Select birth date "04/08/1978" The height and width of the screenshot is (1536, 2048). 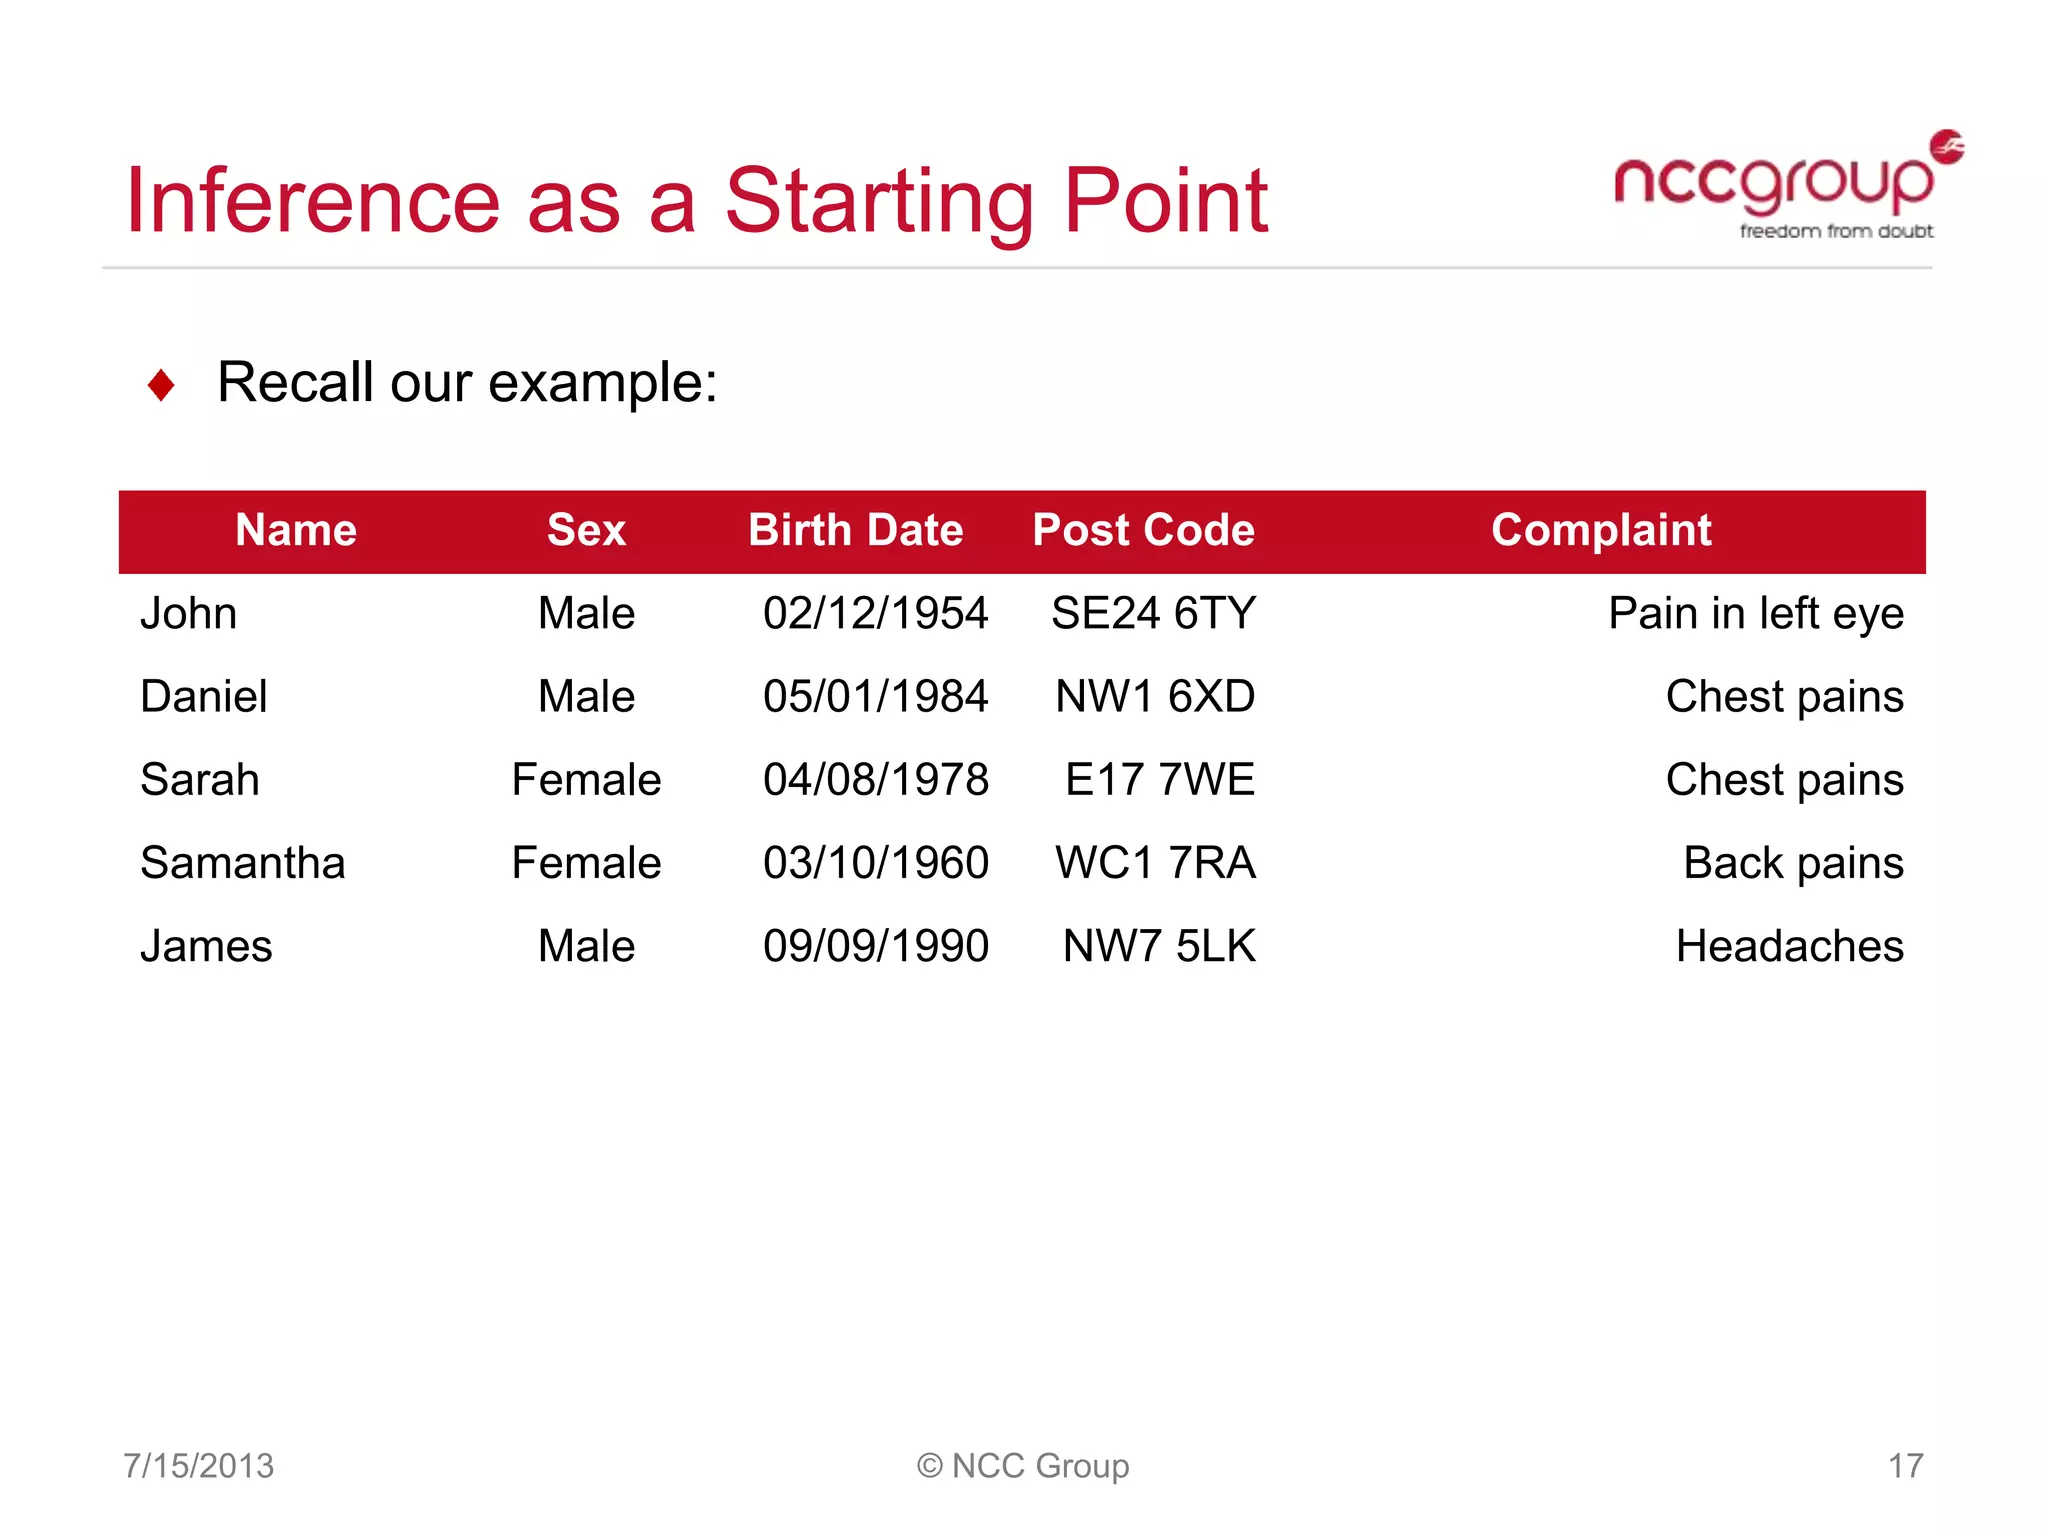(x=876, y=779)
